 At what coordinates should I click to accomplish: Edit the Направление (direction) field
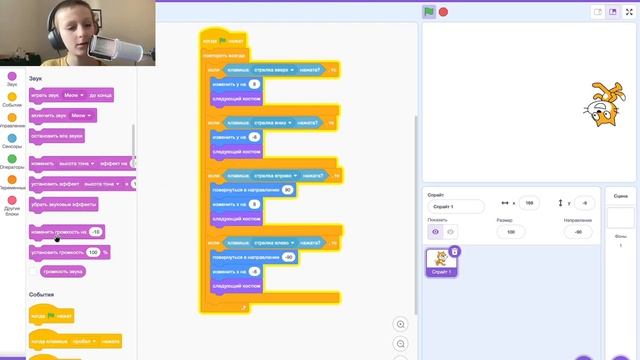(x=578, y=232)
